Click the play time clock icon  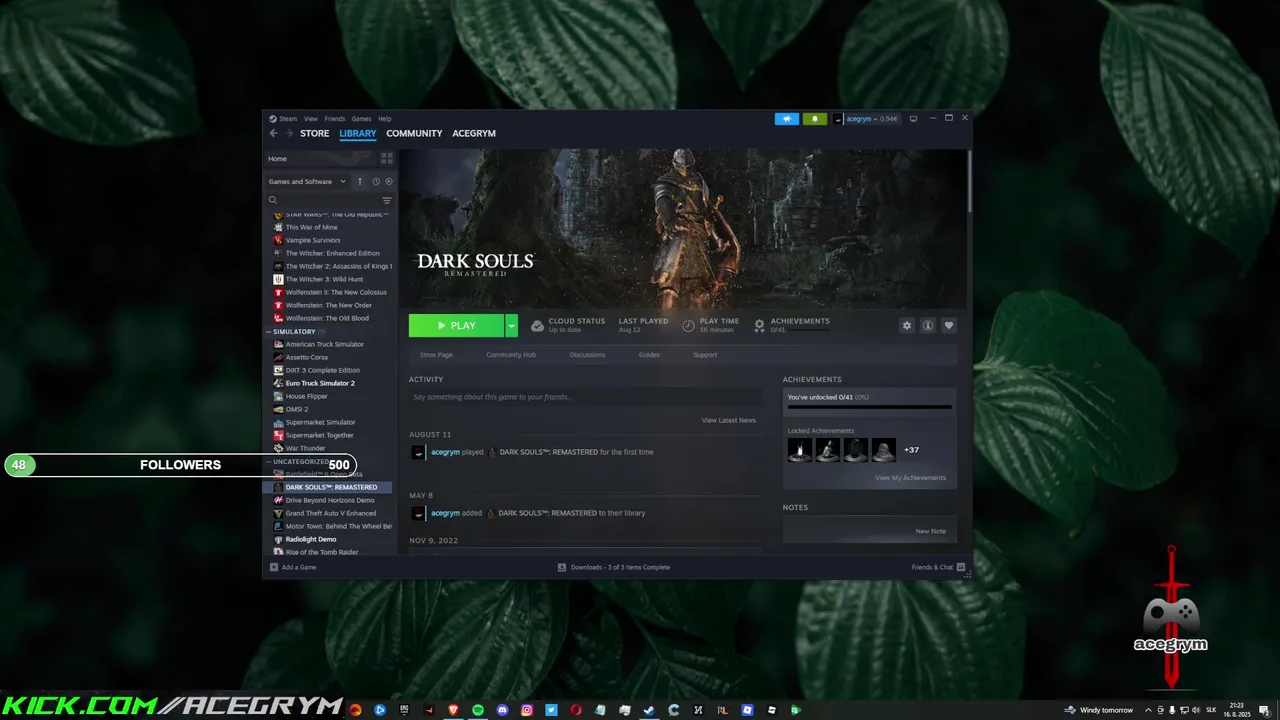click(x=688, y=325)
